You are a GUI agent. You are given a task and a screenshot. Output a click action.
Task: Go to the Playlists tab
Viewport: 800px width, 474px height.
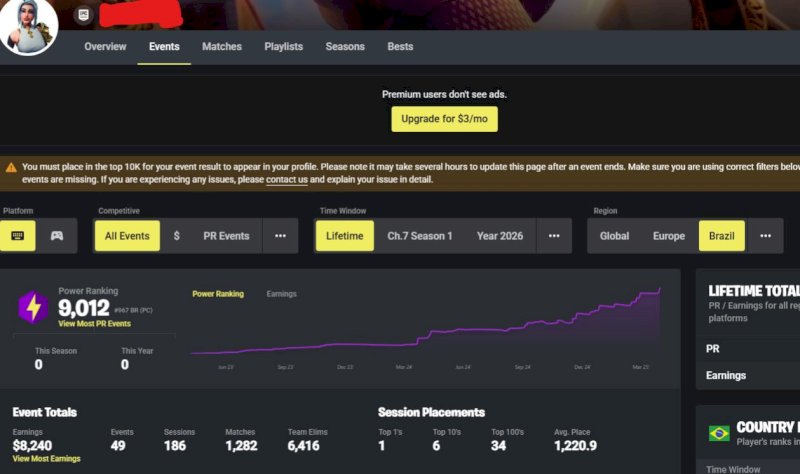point(284,46)
